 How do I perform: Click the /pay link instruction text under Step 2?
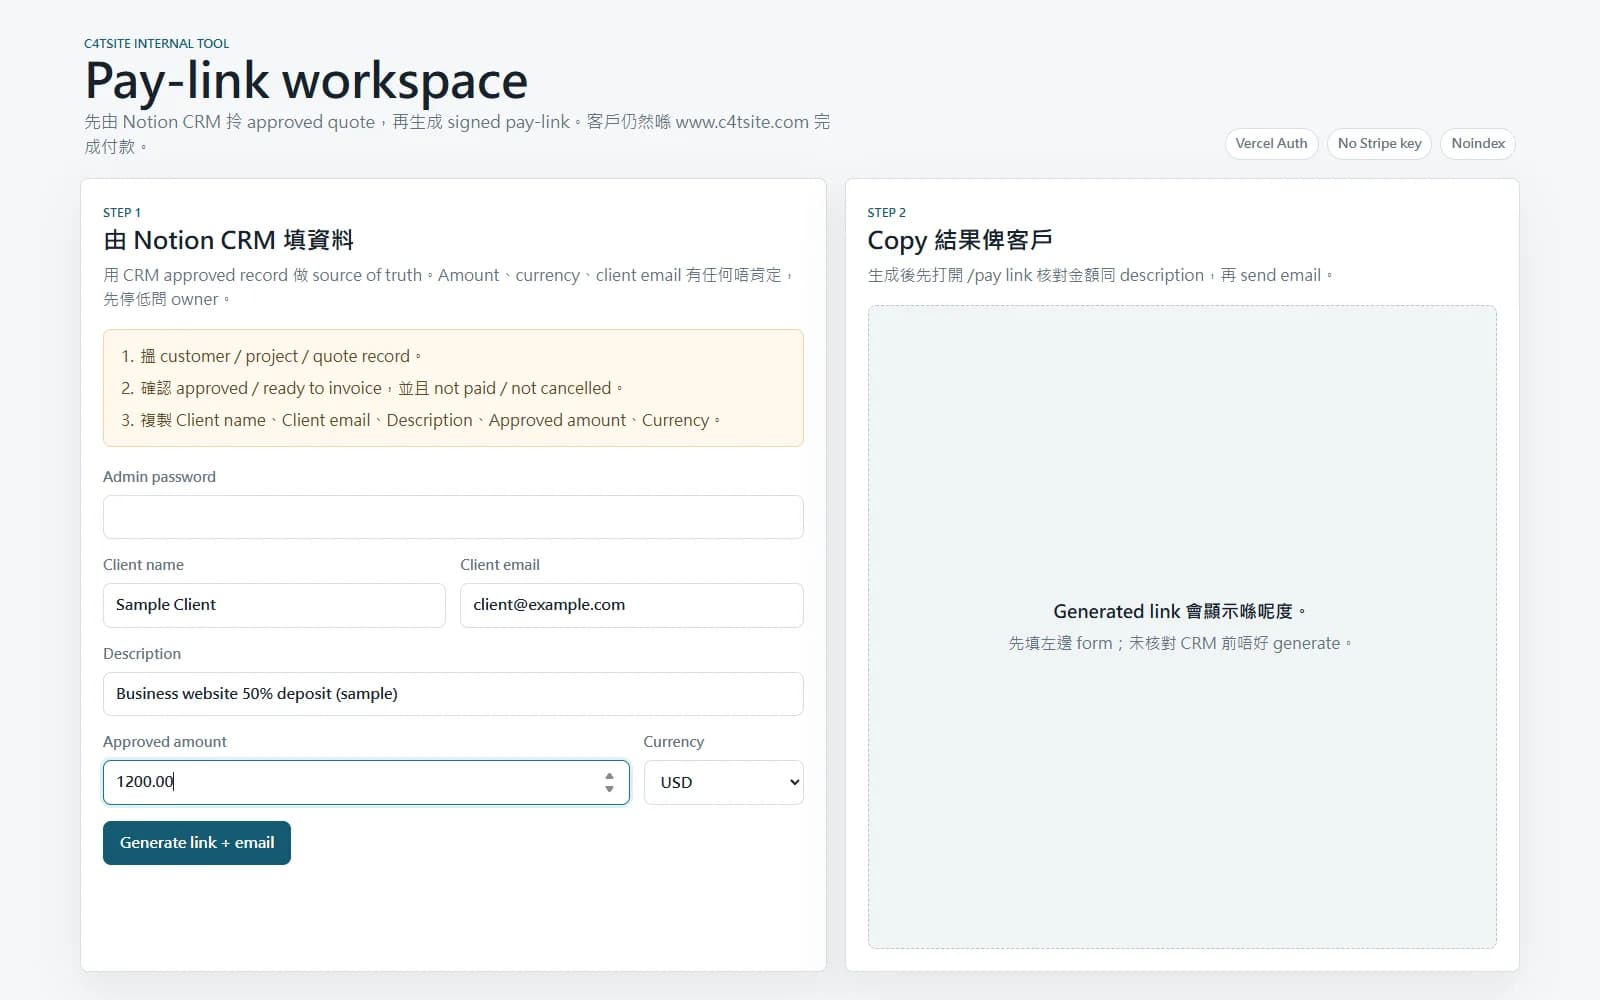tap(1100, 275)
